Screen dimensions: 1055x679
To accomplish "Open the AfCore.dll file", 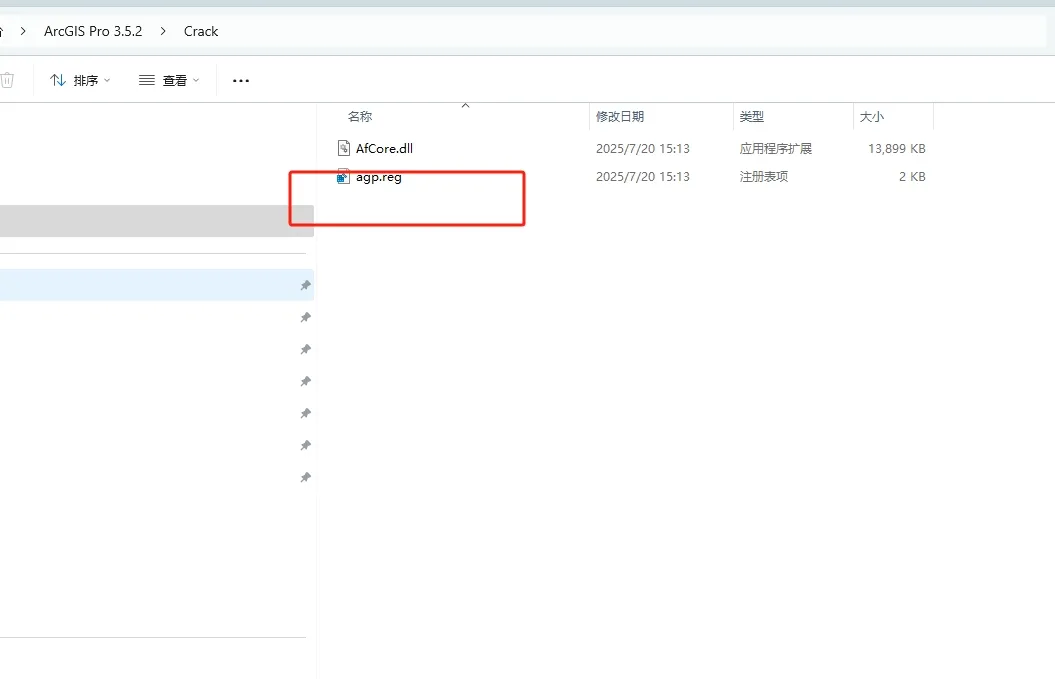I will [384, 148].
